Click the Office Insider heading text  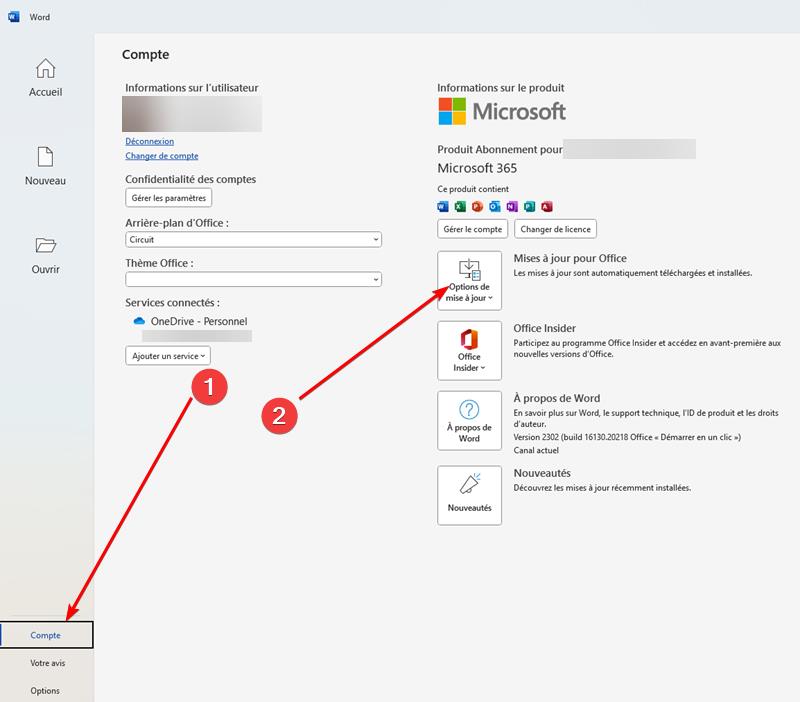click(x=544, y=328)
